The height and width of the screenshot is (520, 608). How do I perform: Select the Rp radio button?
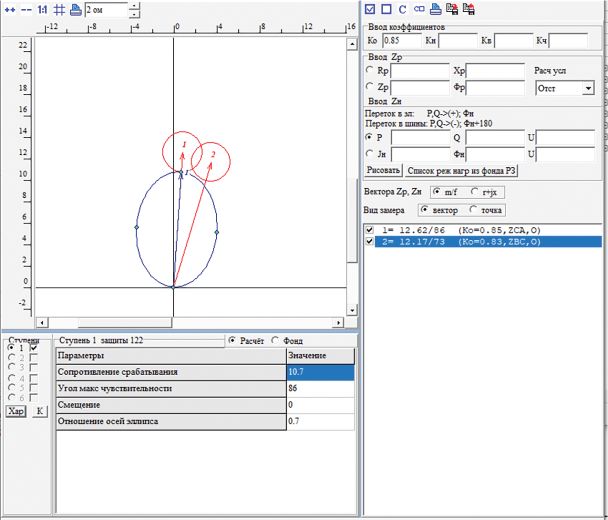pyautogui.click(x=369, y=70)
